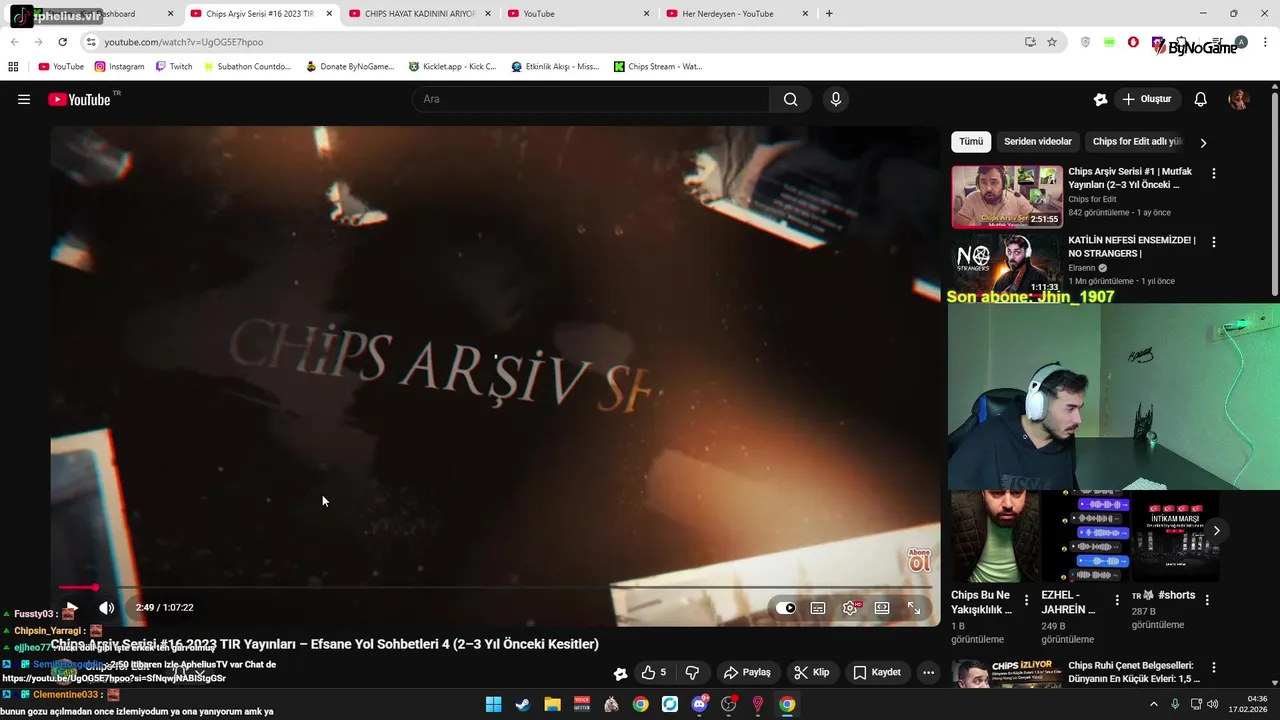1280x720 pixels.
Task: Open the KATİLİN NEFESİ ENSEMİZDE video title
Action: [1131, 246]
